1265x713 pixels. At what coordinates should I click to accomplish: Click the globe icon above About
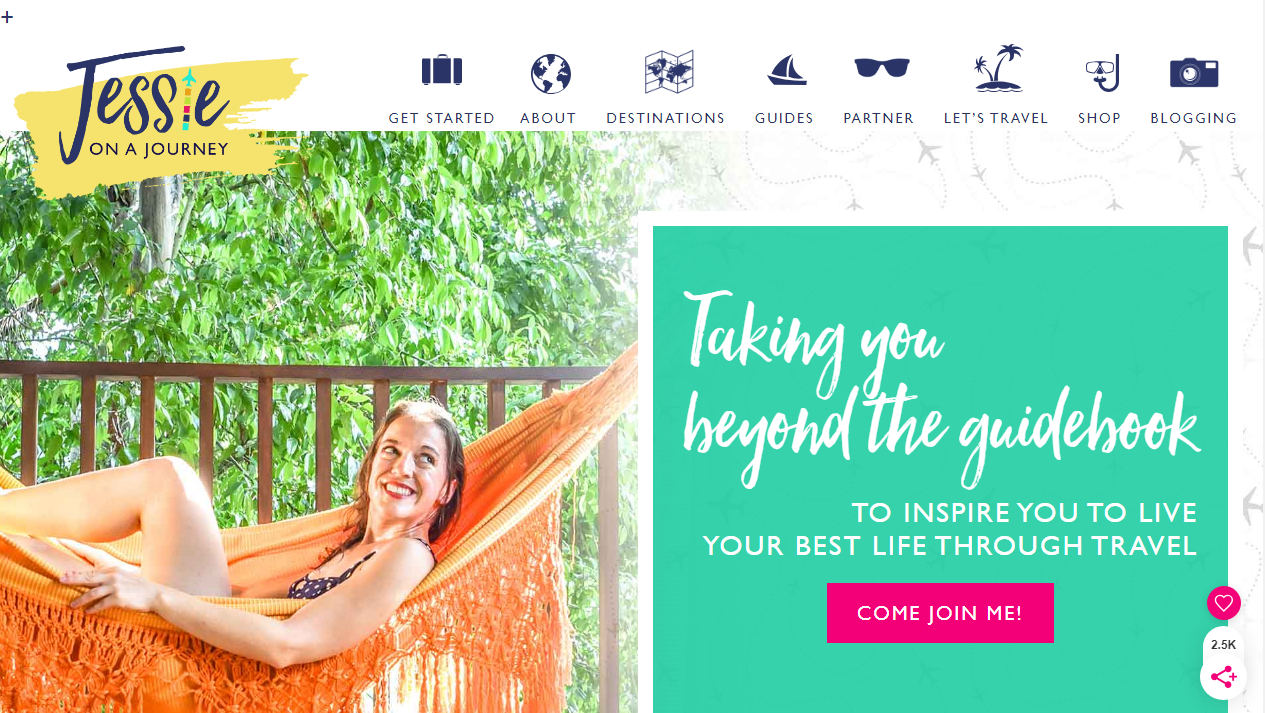point(550,74)
